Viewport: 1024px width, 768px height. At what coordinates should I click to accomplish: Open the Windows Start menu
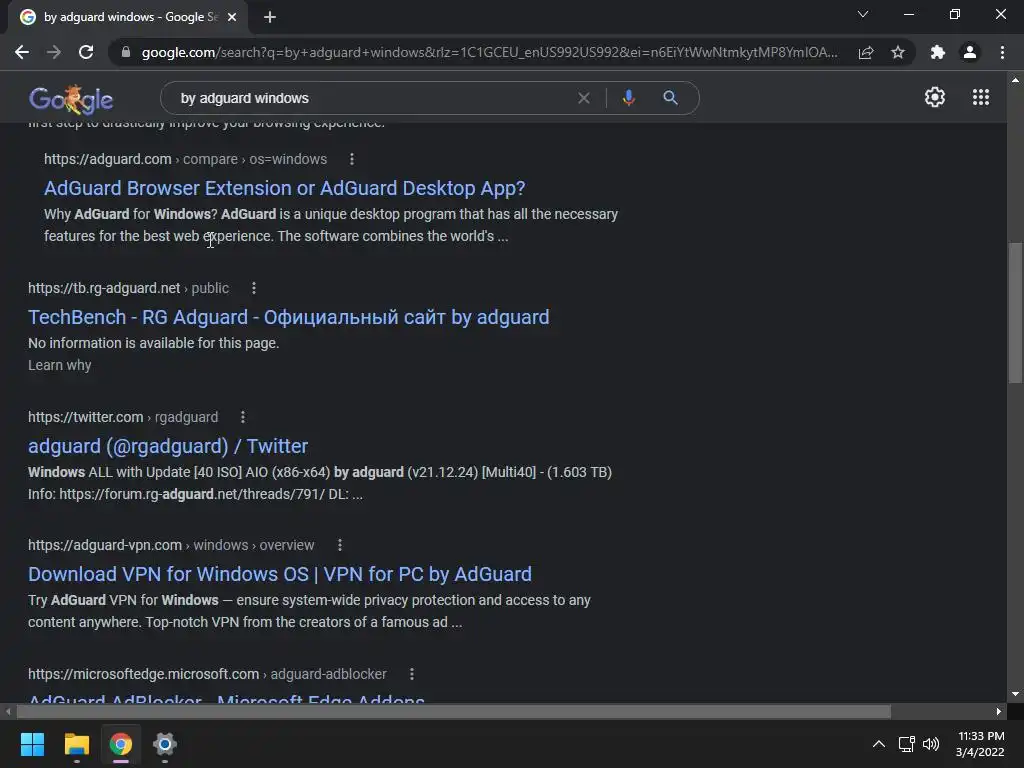tap(33, 744)
